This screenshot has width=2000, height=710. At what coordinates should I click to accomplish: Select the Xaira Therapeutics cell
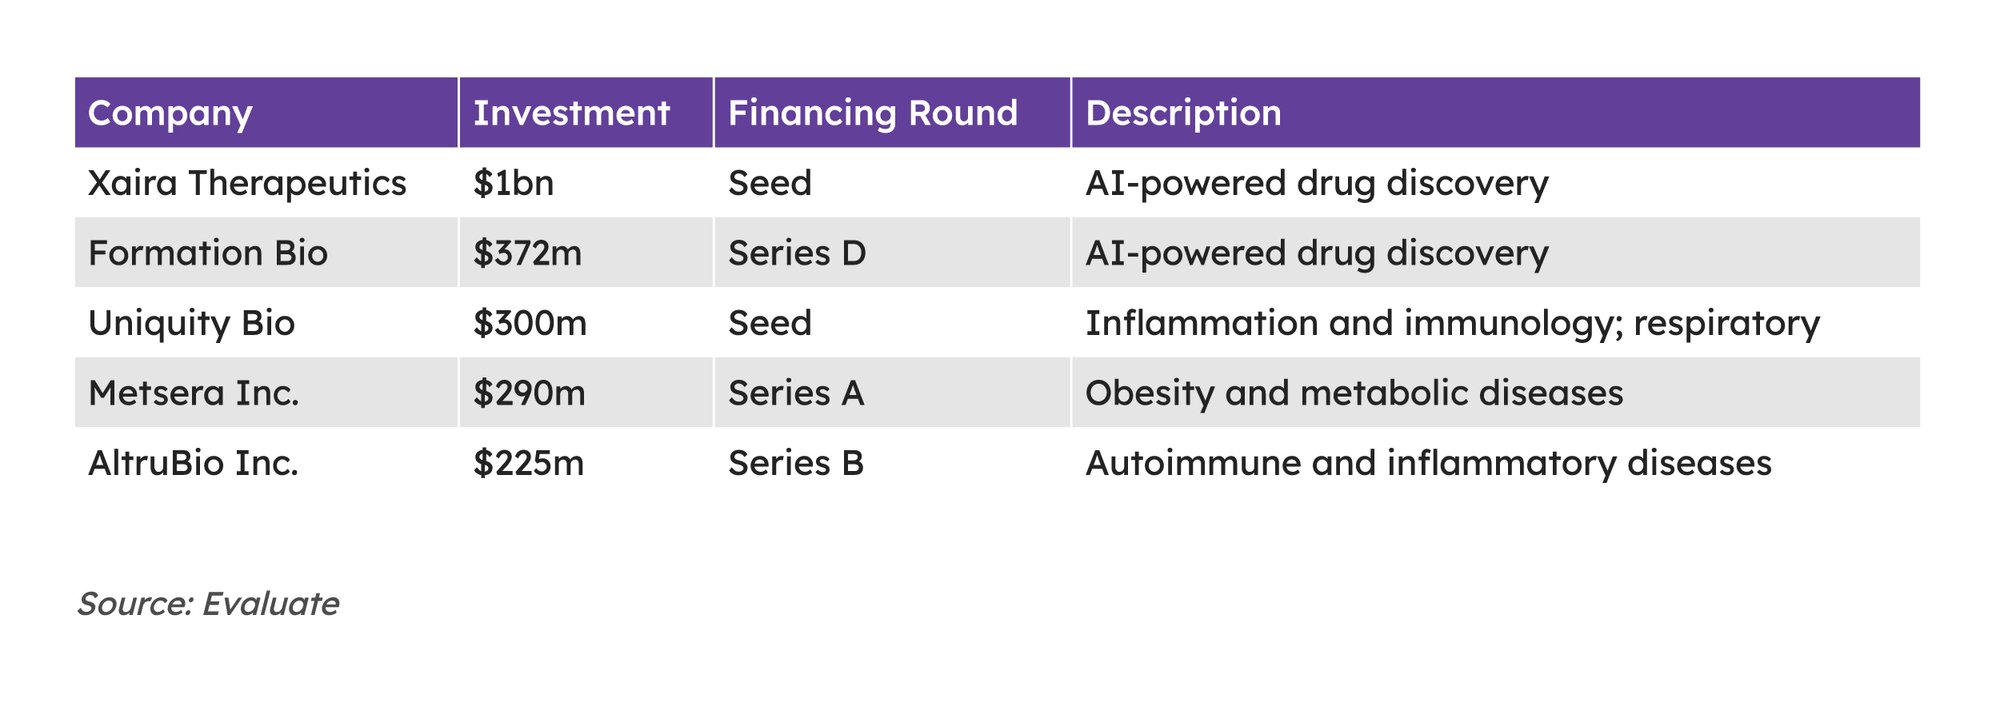[x=247, y=183]
